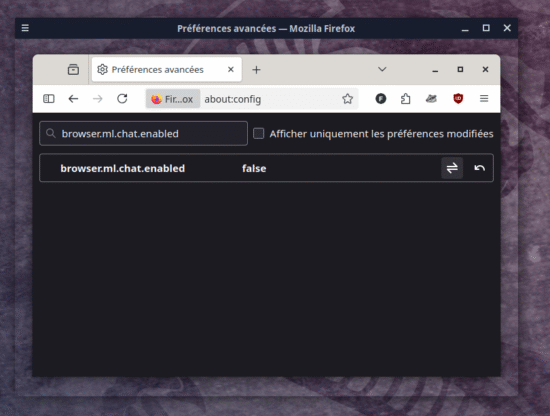Image resolution: width=550 pixels, height=416 pixels.
Task: Expand the list all tabs chevron
Action: [382, 69]
